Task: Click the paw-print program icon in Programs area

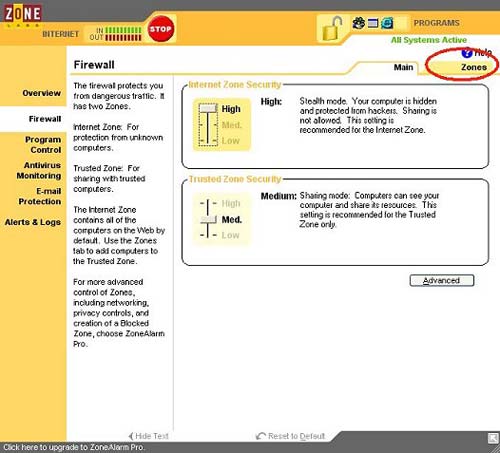Action: pyautogui.click(x=359, y=23)
